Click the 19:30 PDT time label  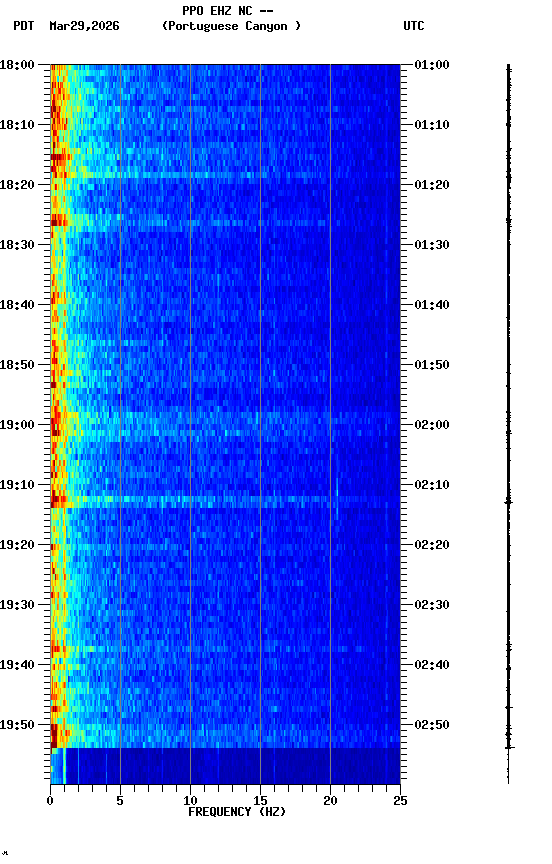pos(17,605)
